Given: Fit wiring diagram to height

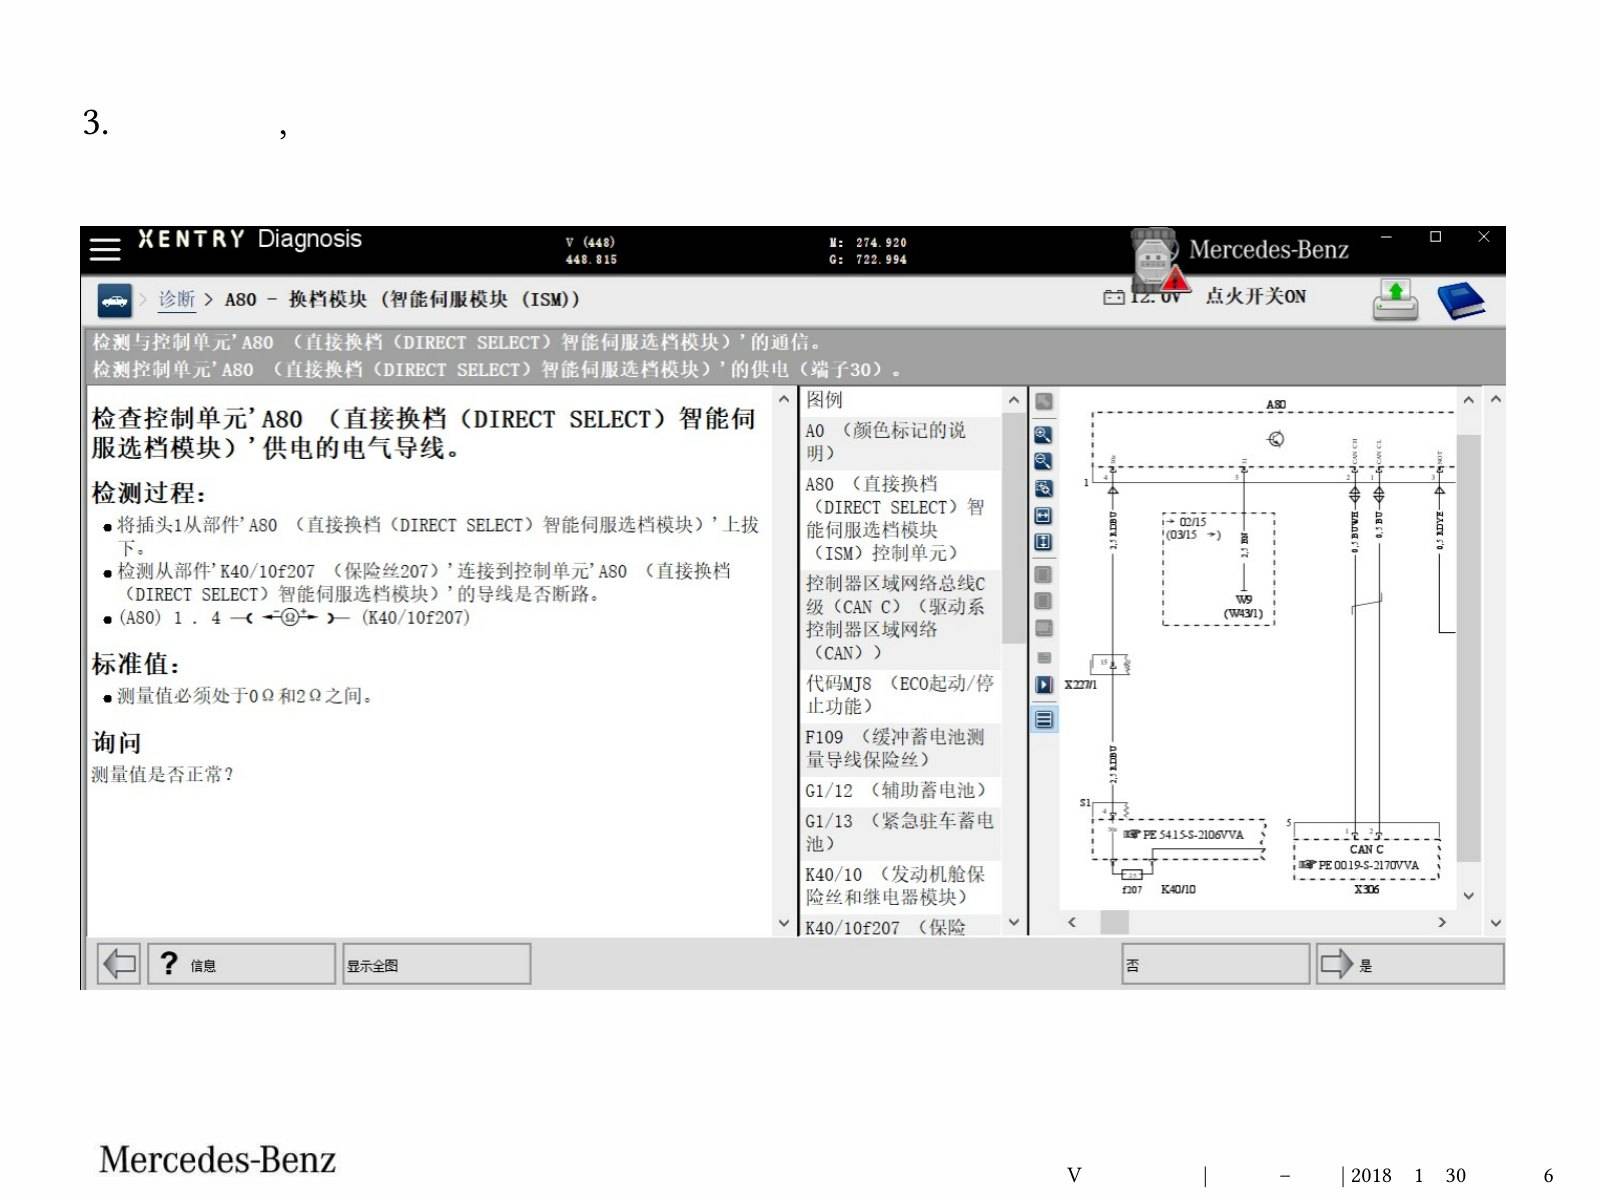Looking at the screenshot, I should [1043, 542].
